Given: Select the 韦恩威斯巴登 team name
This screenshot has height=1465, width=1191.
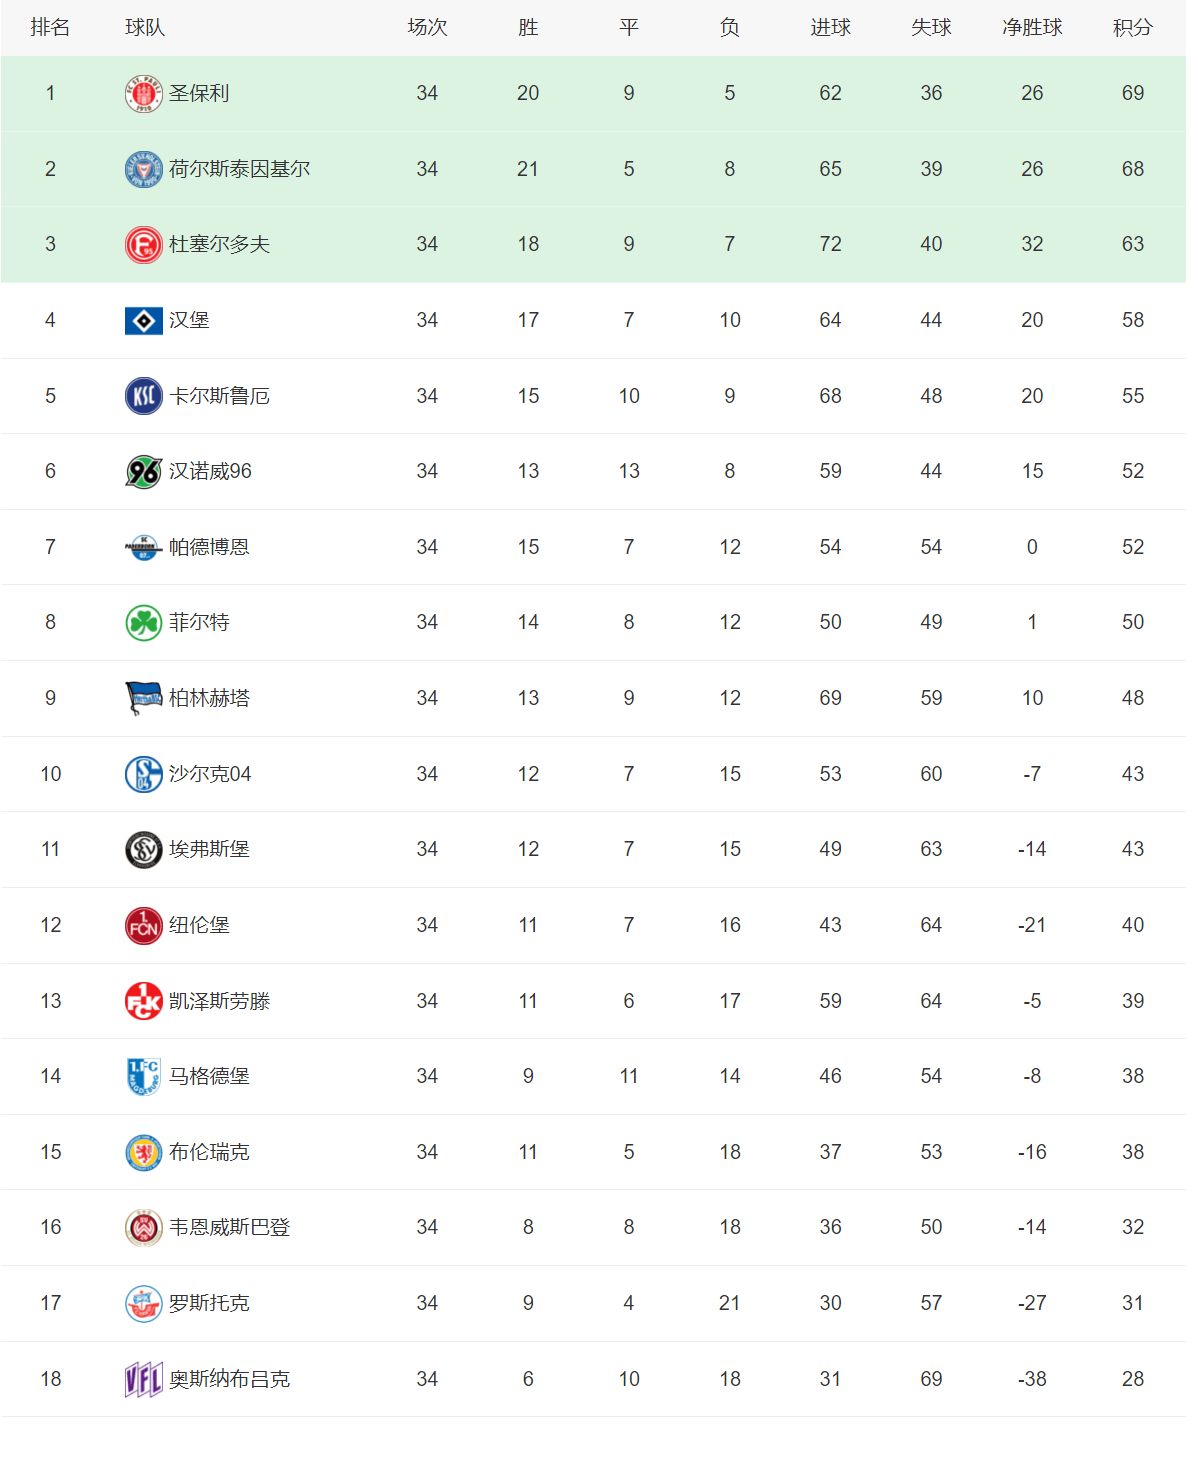Looking at the screenshot, I should 229,1227.
